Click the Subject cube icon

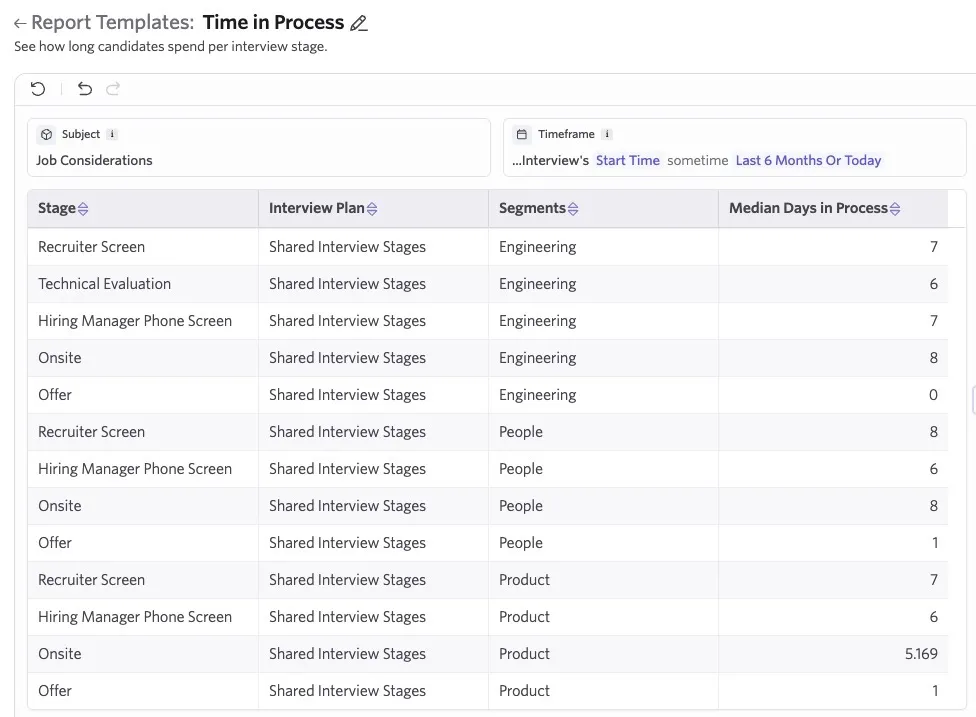tap(46, 134)
